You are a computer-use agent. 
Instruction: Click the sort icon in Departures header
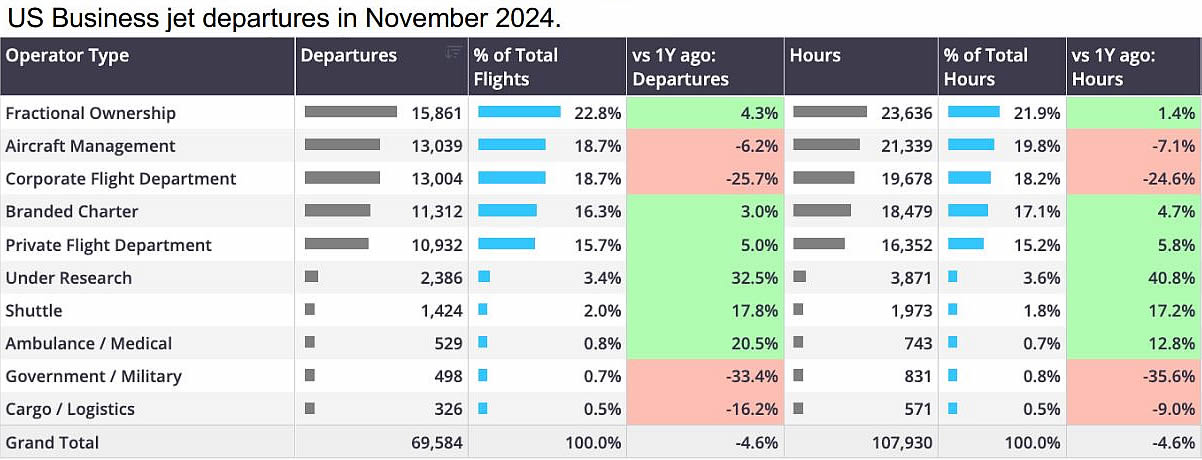453,53
